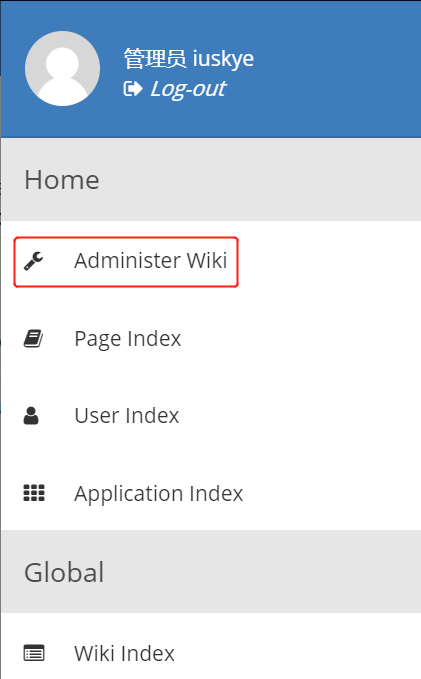421x679 pixels.
Task: Click the log-out arrow icon
Action: [133, 89]
